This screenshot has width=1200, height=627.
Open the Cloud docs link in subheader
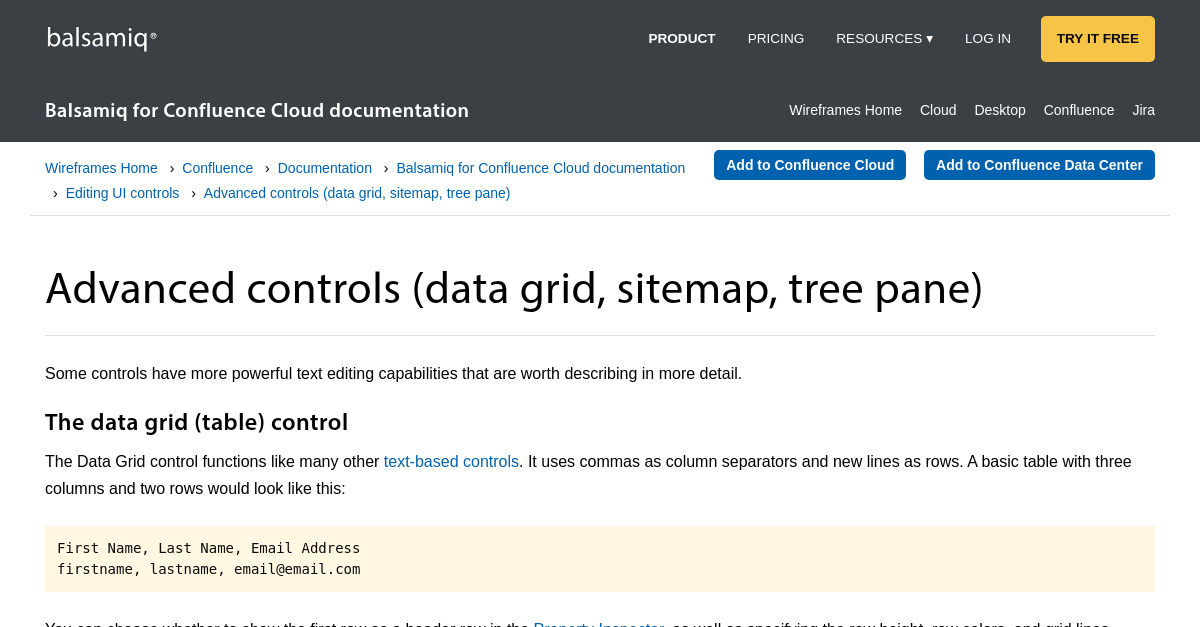tap(938, 110)
